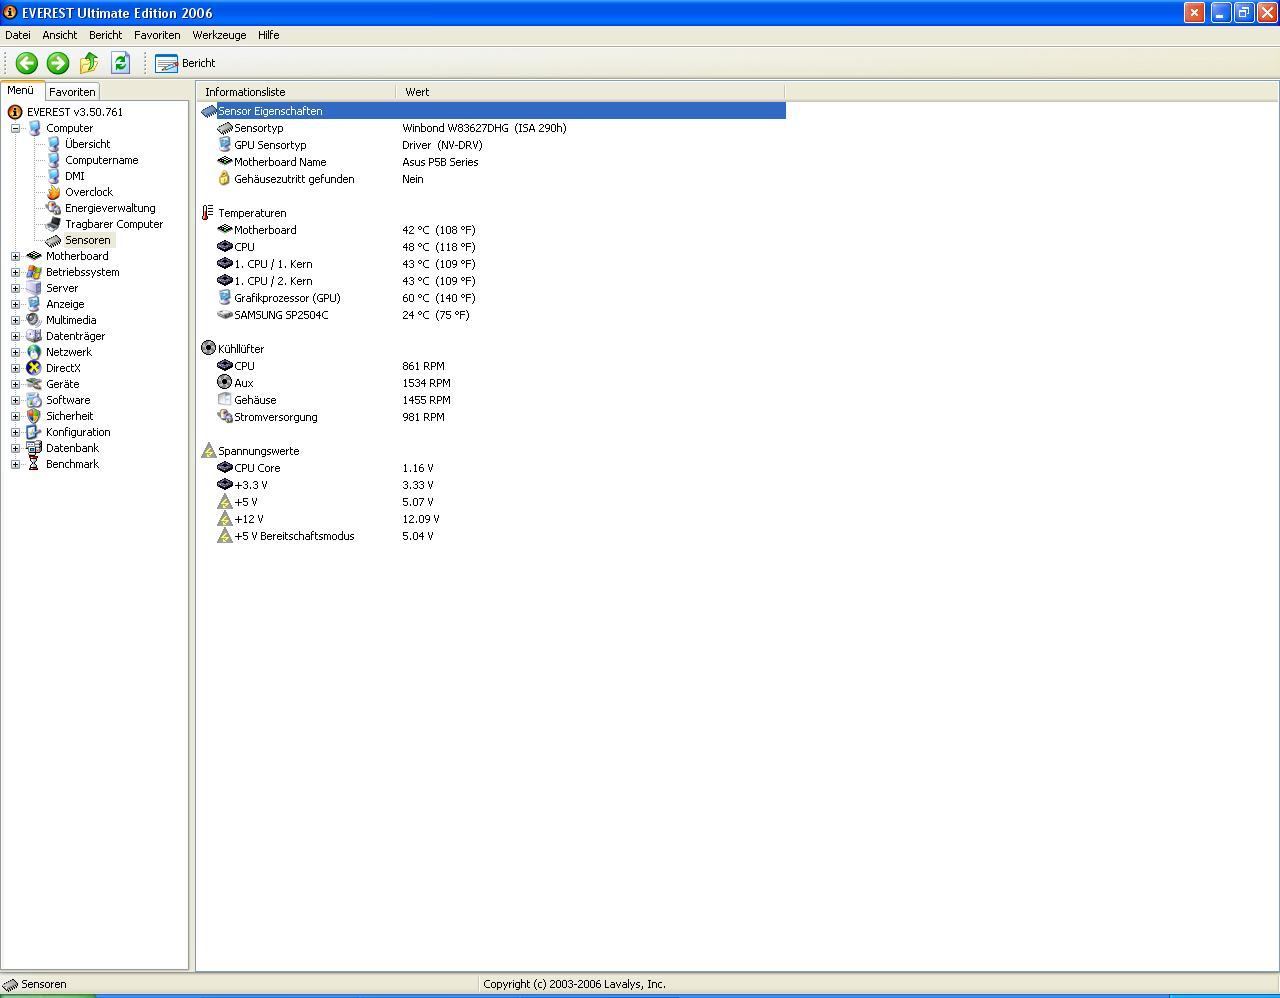Click the green Back arrow toolbar icon
The image size is (1280, 998).
tap(27, 63)
